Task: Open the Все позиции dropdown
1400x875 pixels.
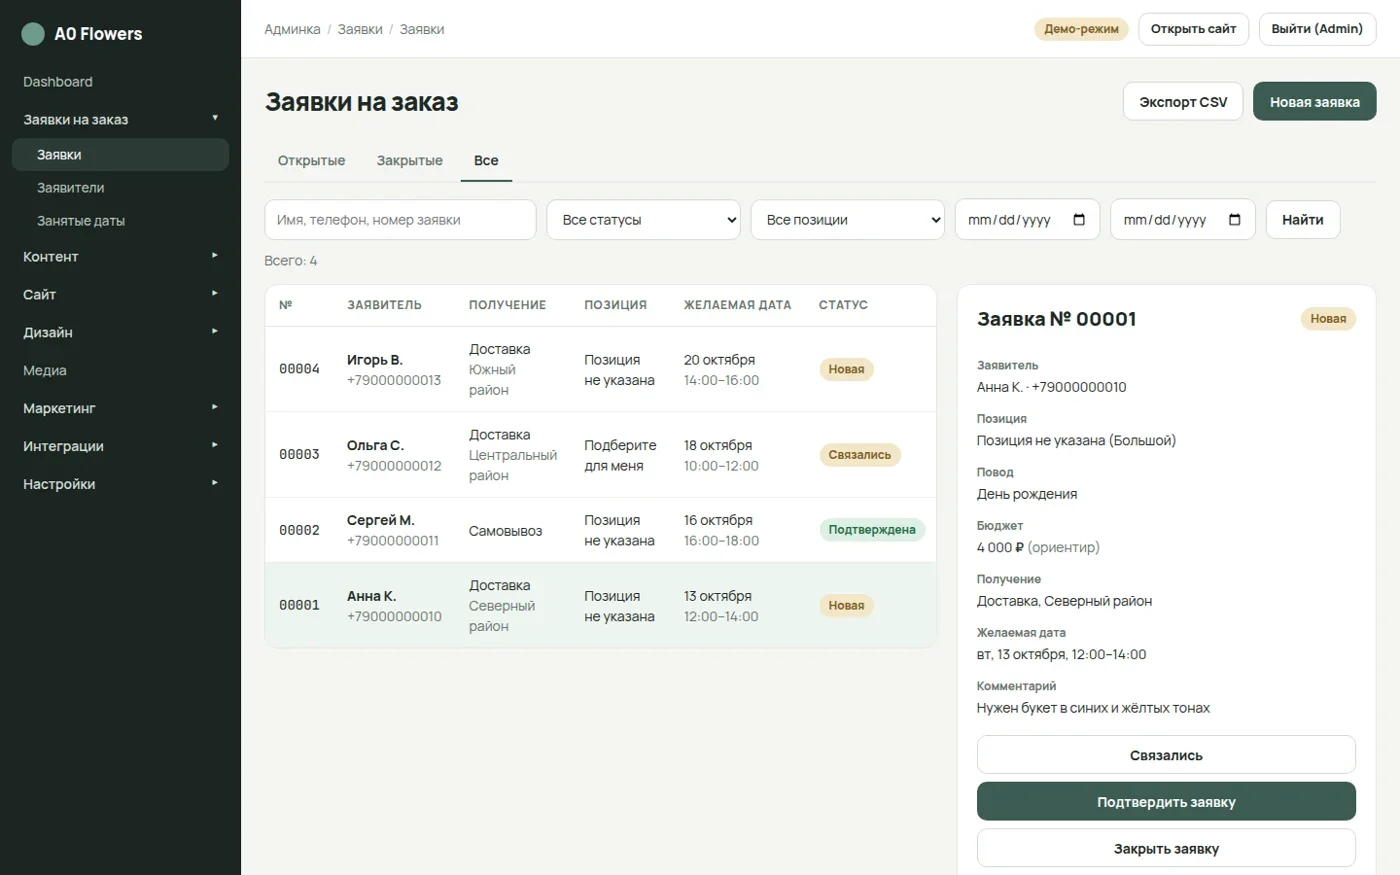Action: pyautogui.click(x=848, y=220)
